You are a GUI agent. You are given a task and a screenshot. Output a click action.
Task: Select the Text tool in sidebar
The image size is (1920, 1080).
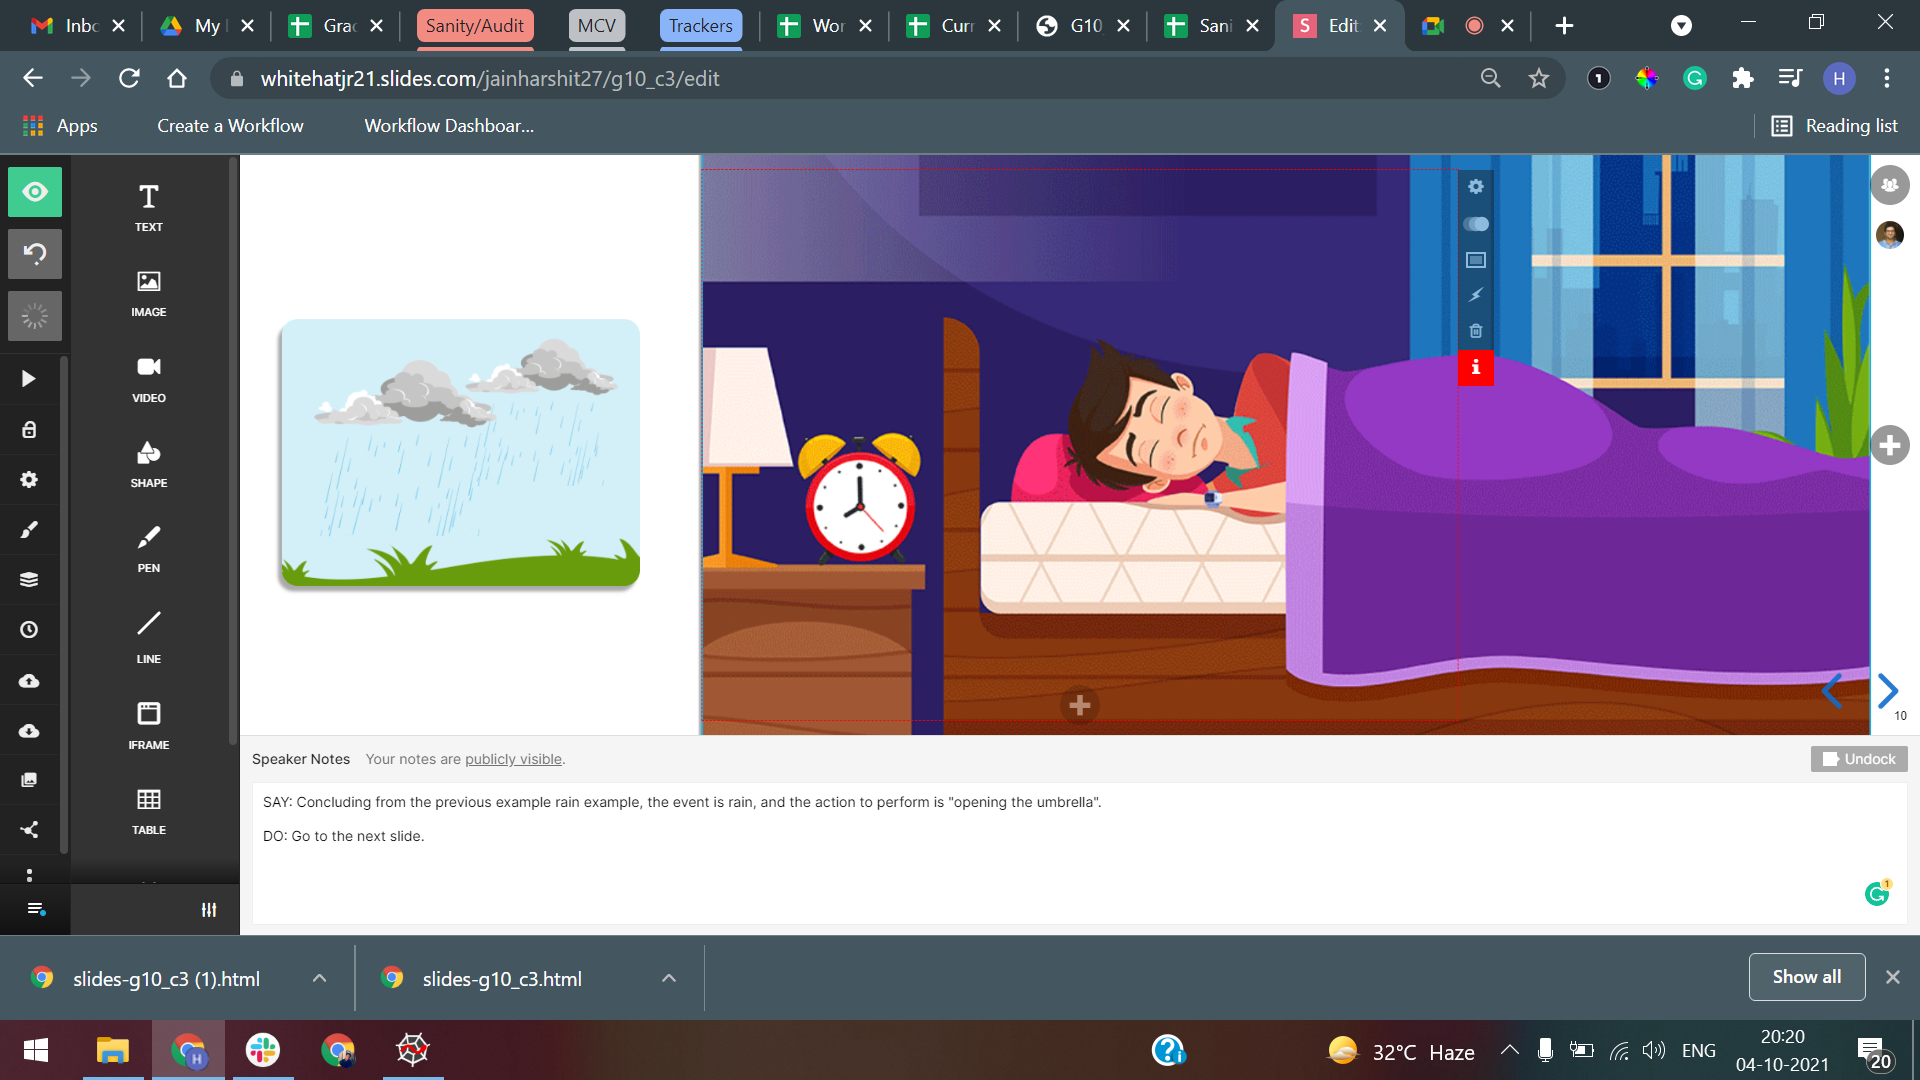(148, 207)
